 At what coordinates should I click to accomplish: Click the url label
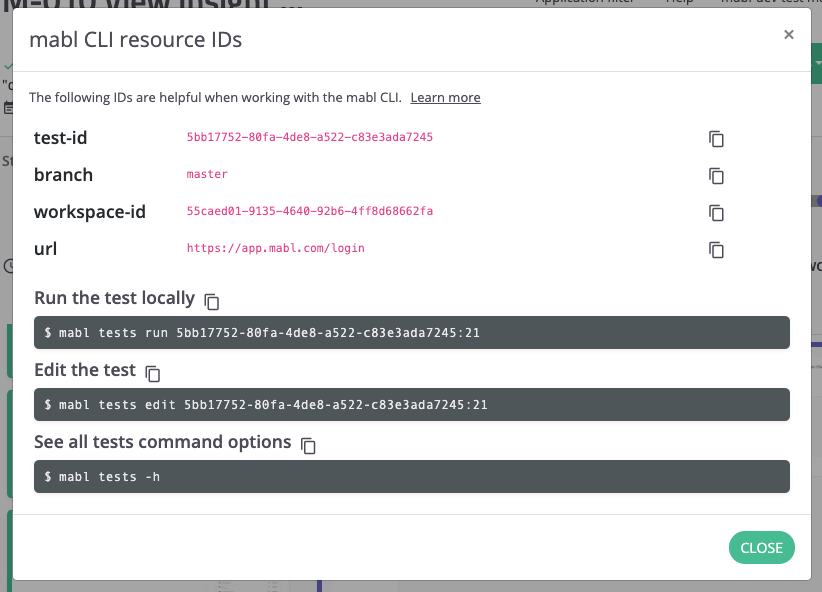click(46, 249)
